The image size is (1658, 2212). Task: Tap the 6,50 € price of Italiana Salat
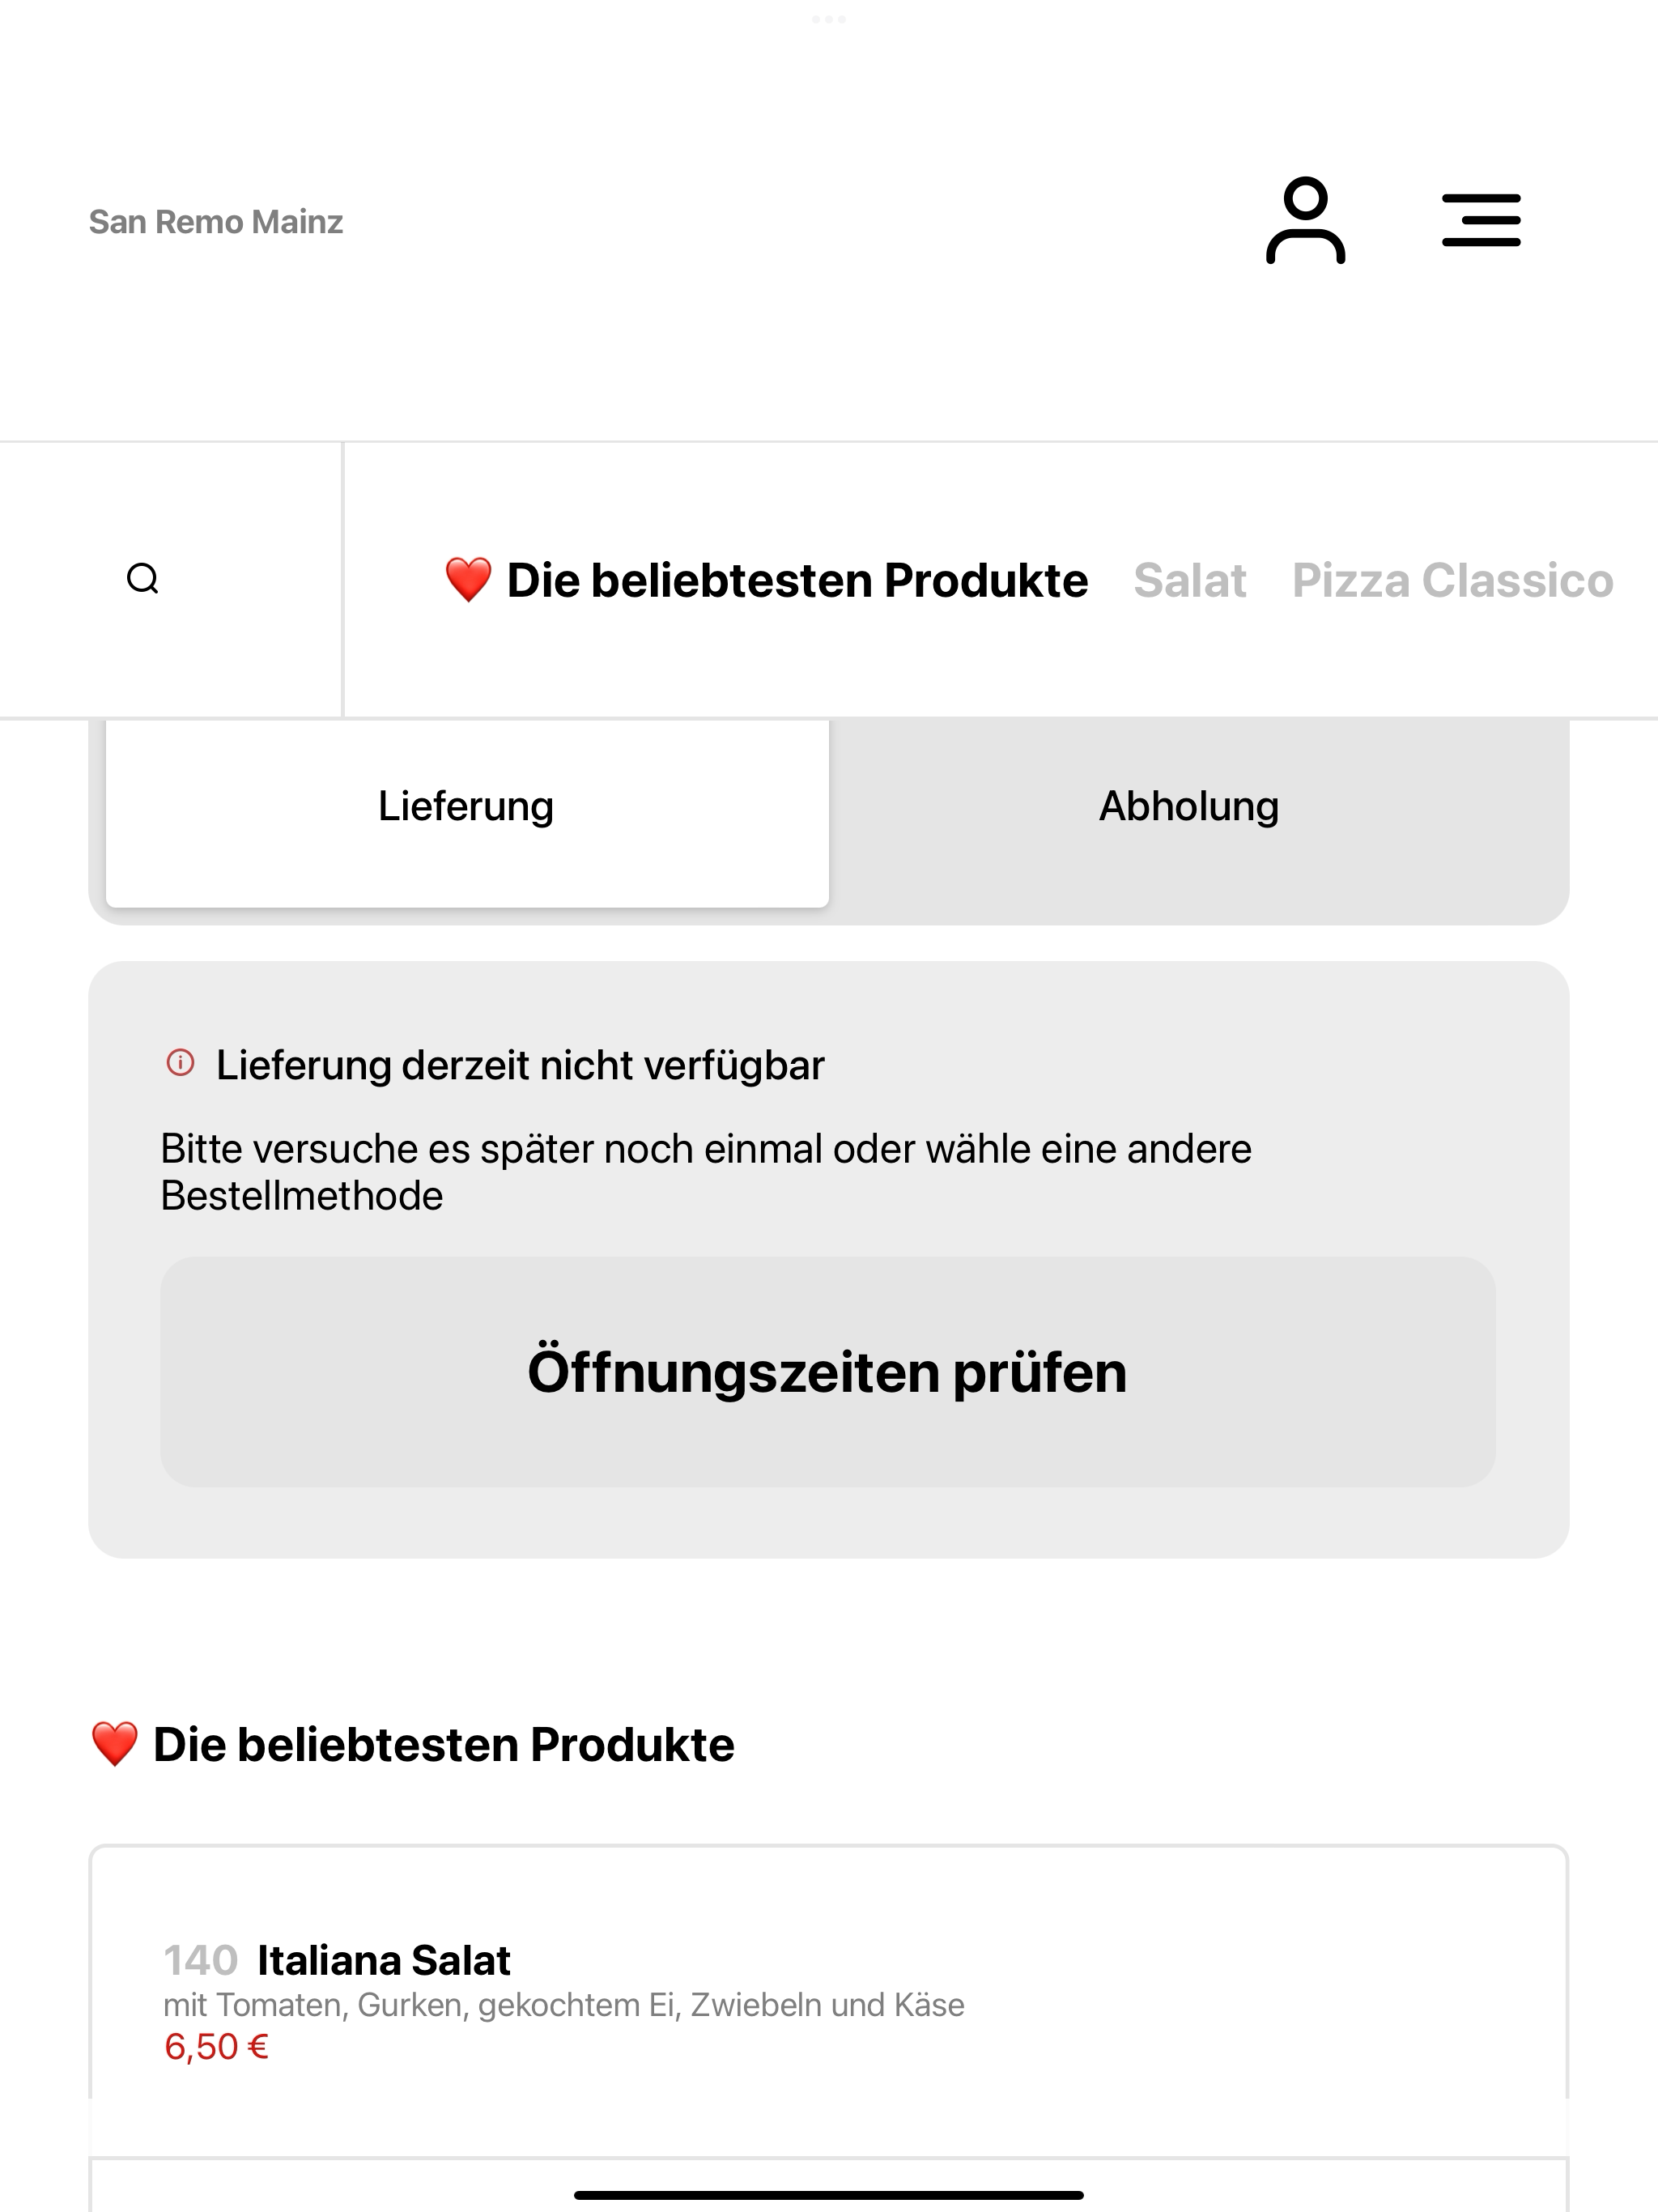(x=216, y=2047)
